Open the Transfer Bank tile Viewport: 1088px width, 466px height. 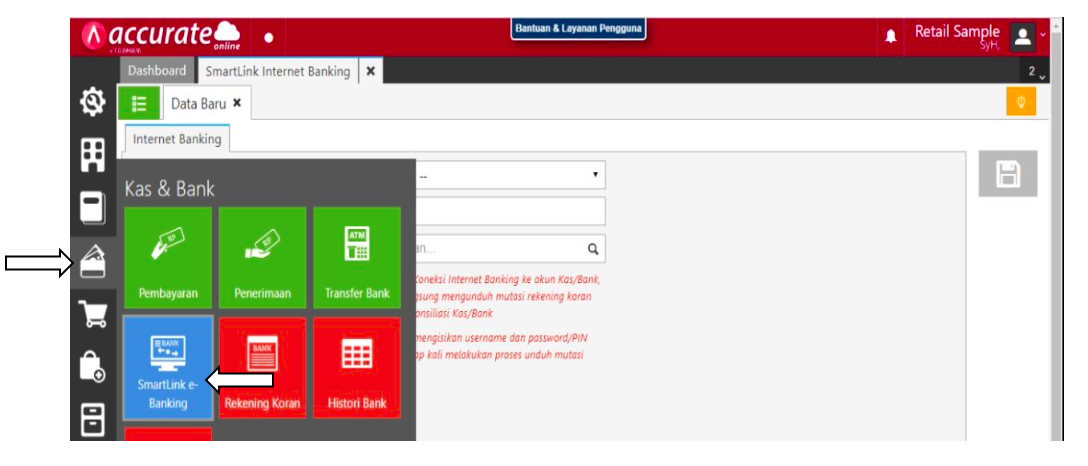357,257
